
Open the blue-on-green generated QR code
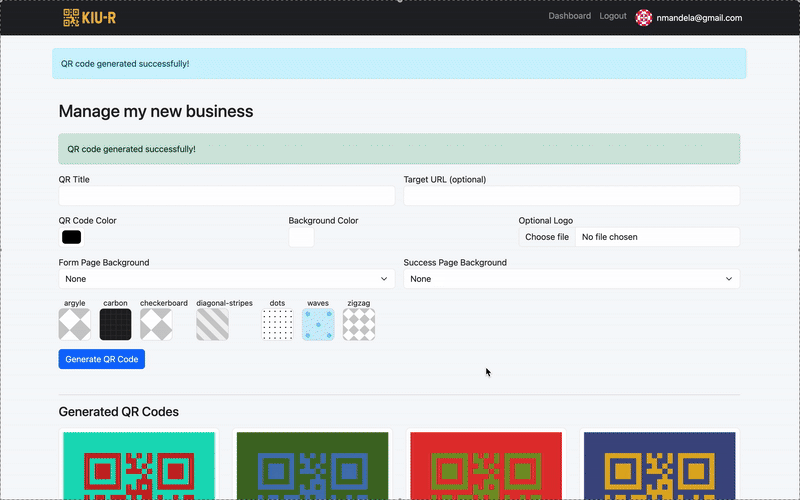312,466
